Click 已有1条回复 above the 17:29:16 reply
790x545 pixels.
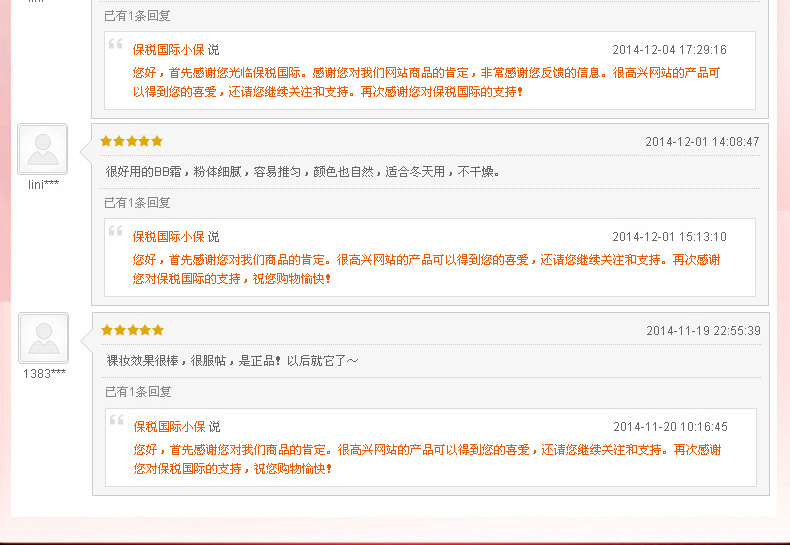click(137, 16)
